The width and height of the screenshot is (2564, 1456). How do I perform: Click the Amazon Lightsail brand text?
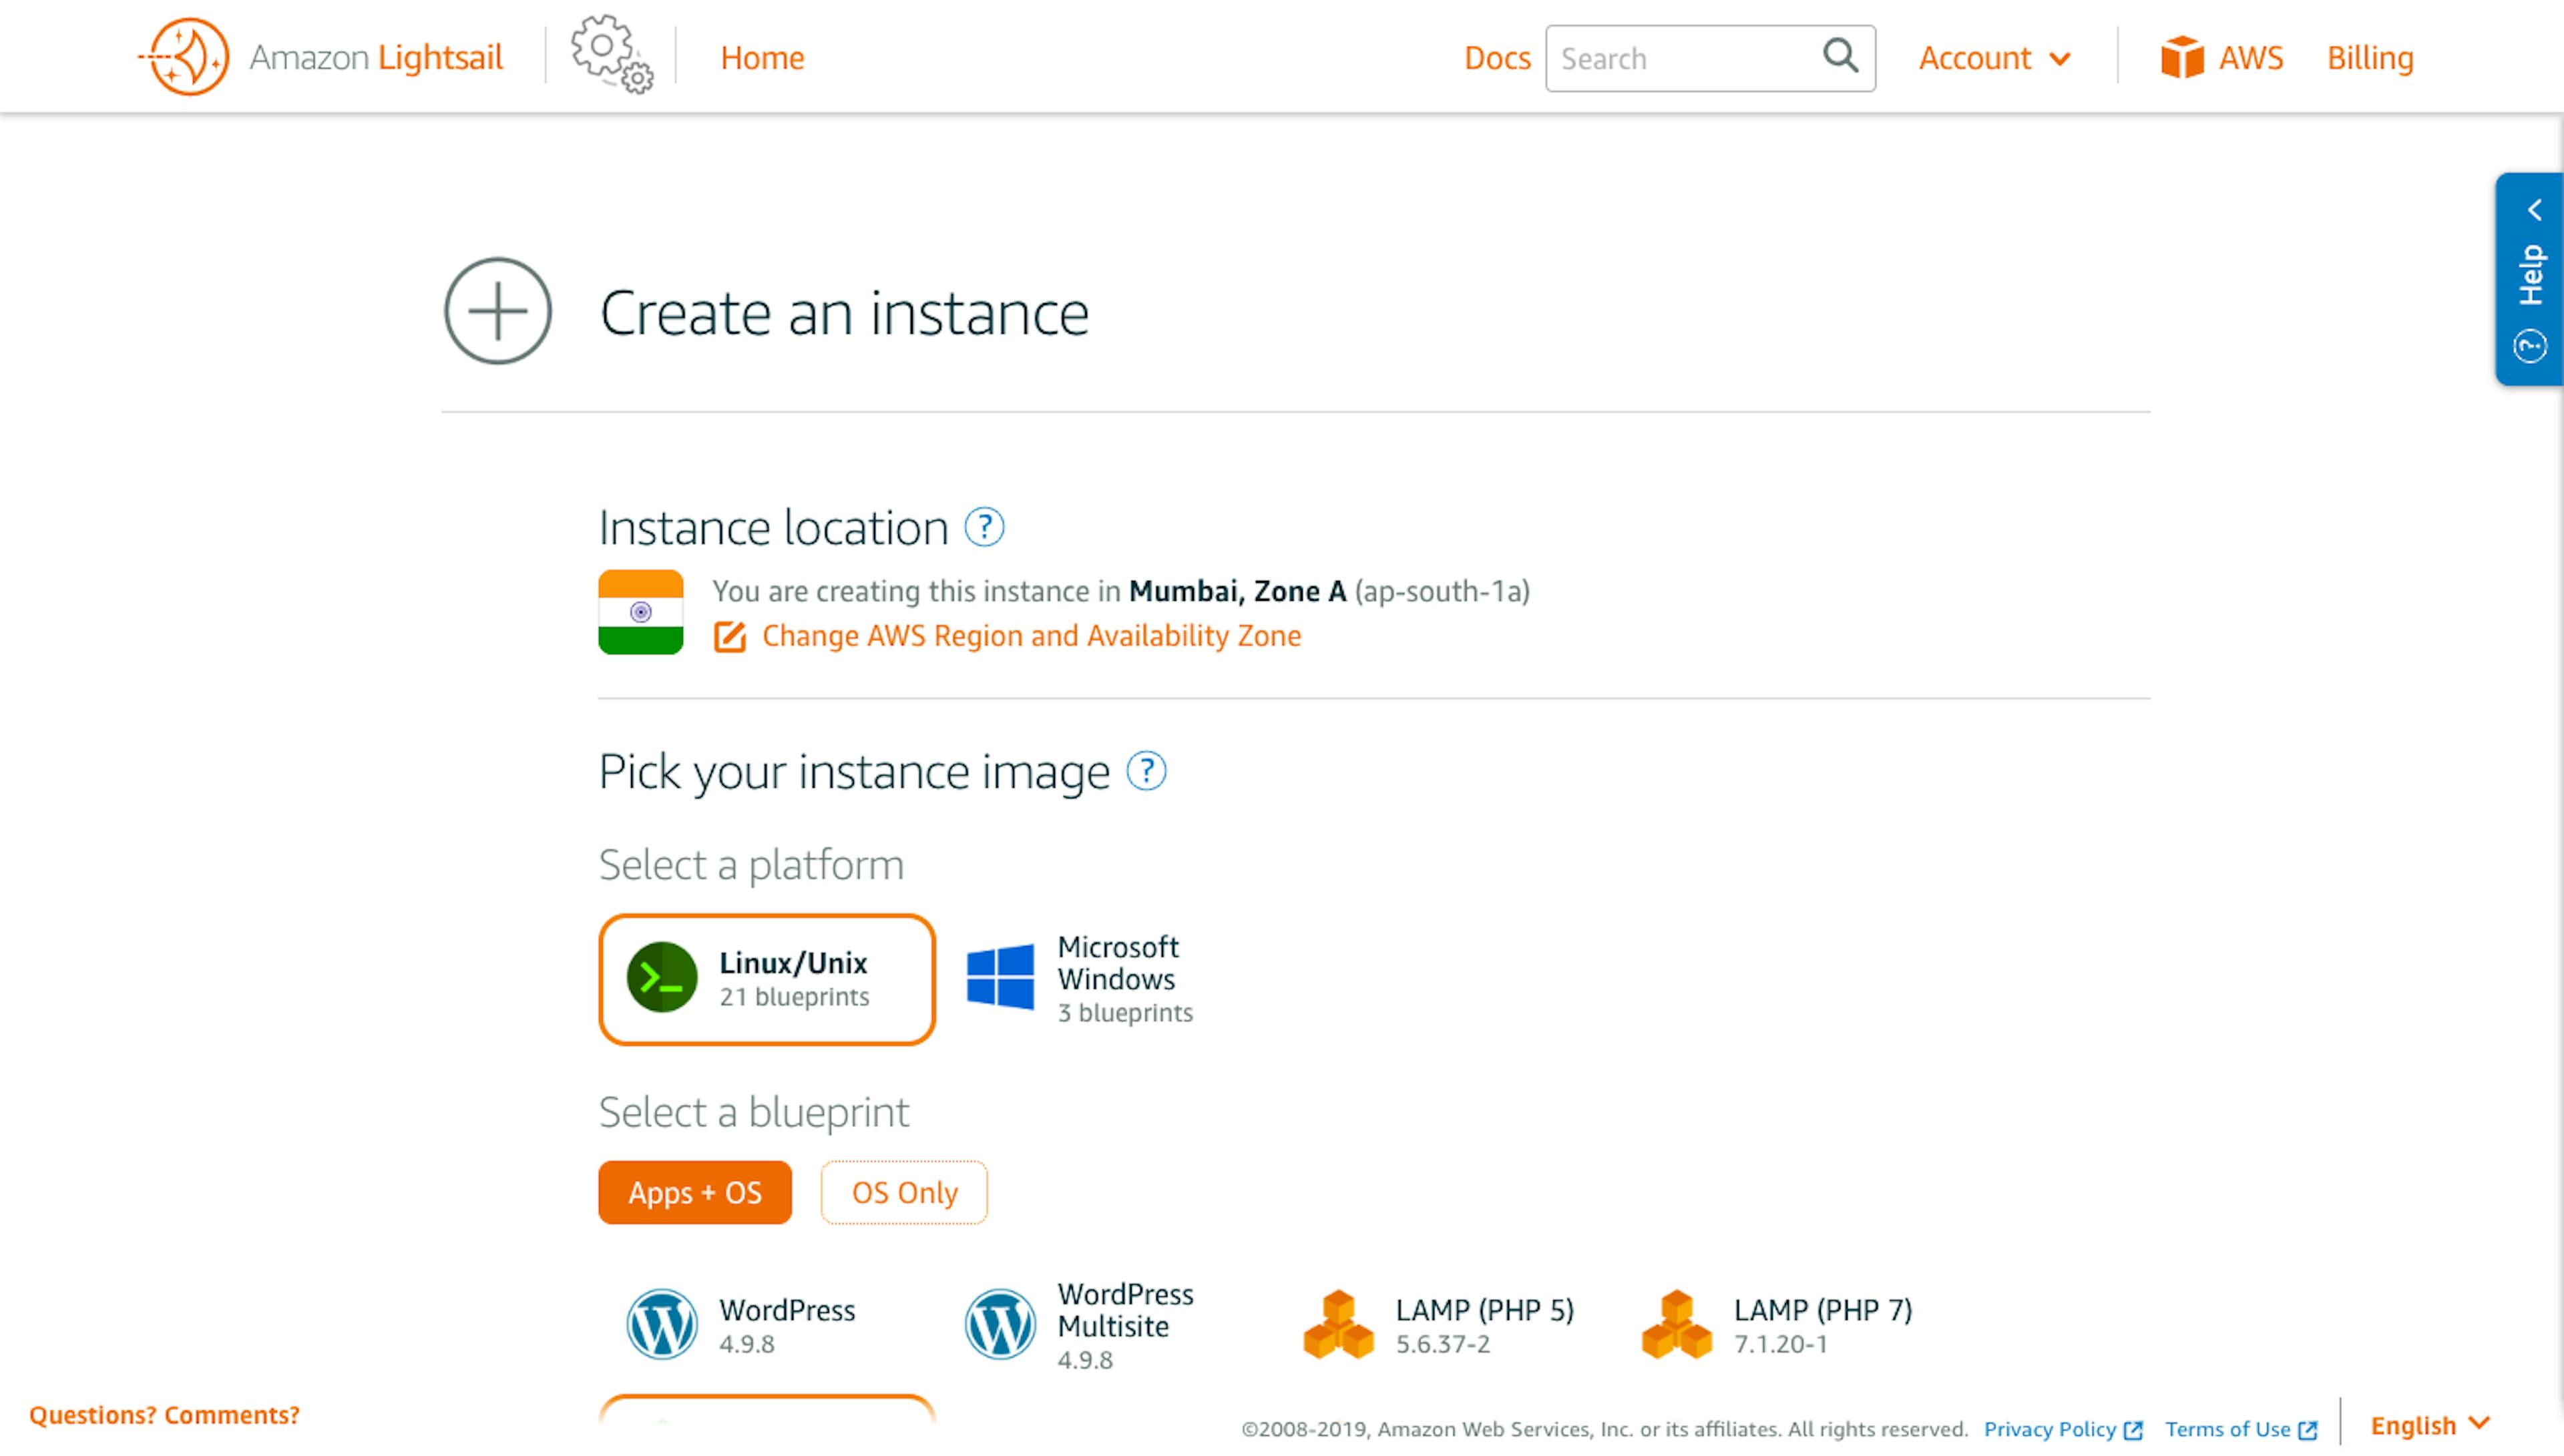(x=376, y=57)
